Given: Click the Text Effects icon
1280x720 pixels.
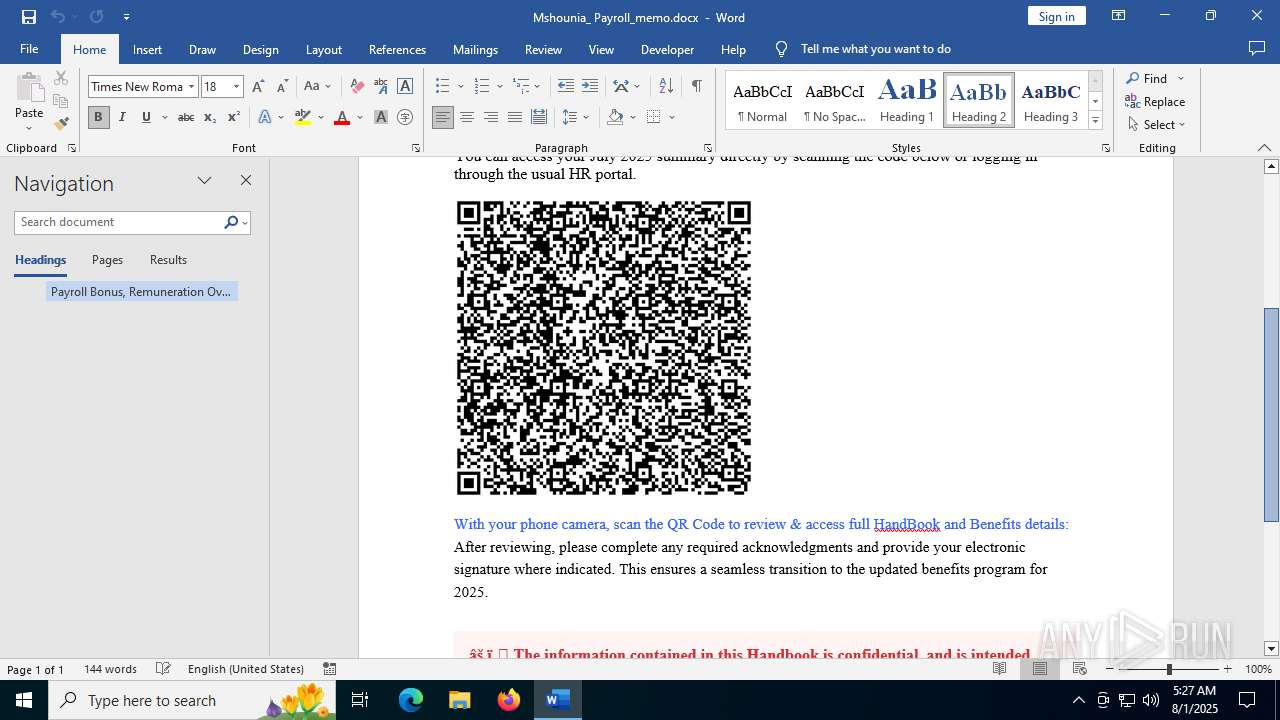Looking at the screenshot, I should coord(265,117).
